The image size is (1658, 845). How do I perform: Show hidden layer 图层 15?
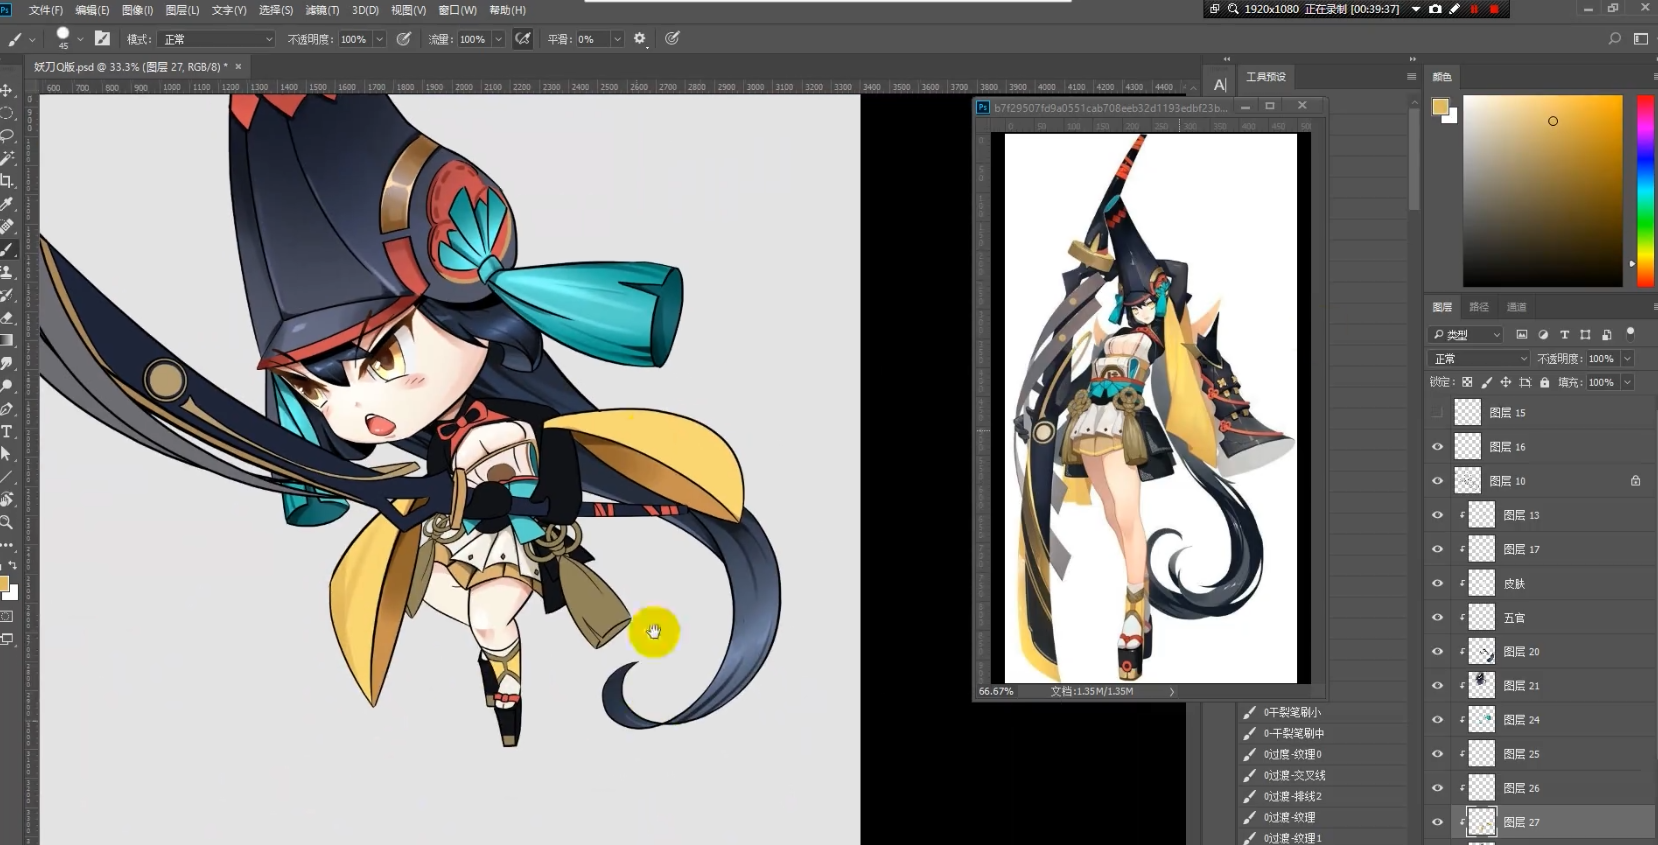click(1438, 412)
